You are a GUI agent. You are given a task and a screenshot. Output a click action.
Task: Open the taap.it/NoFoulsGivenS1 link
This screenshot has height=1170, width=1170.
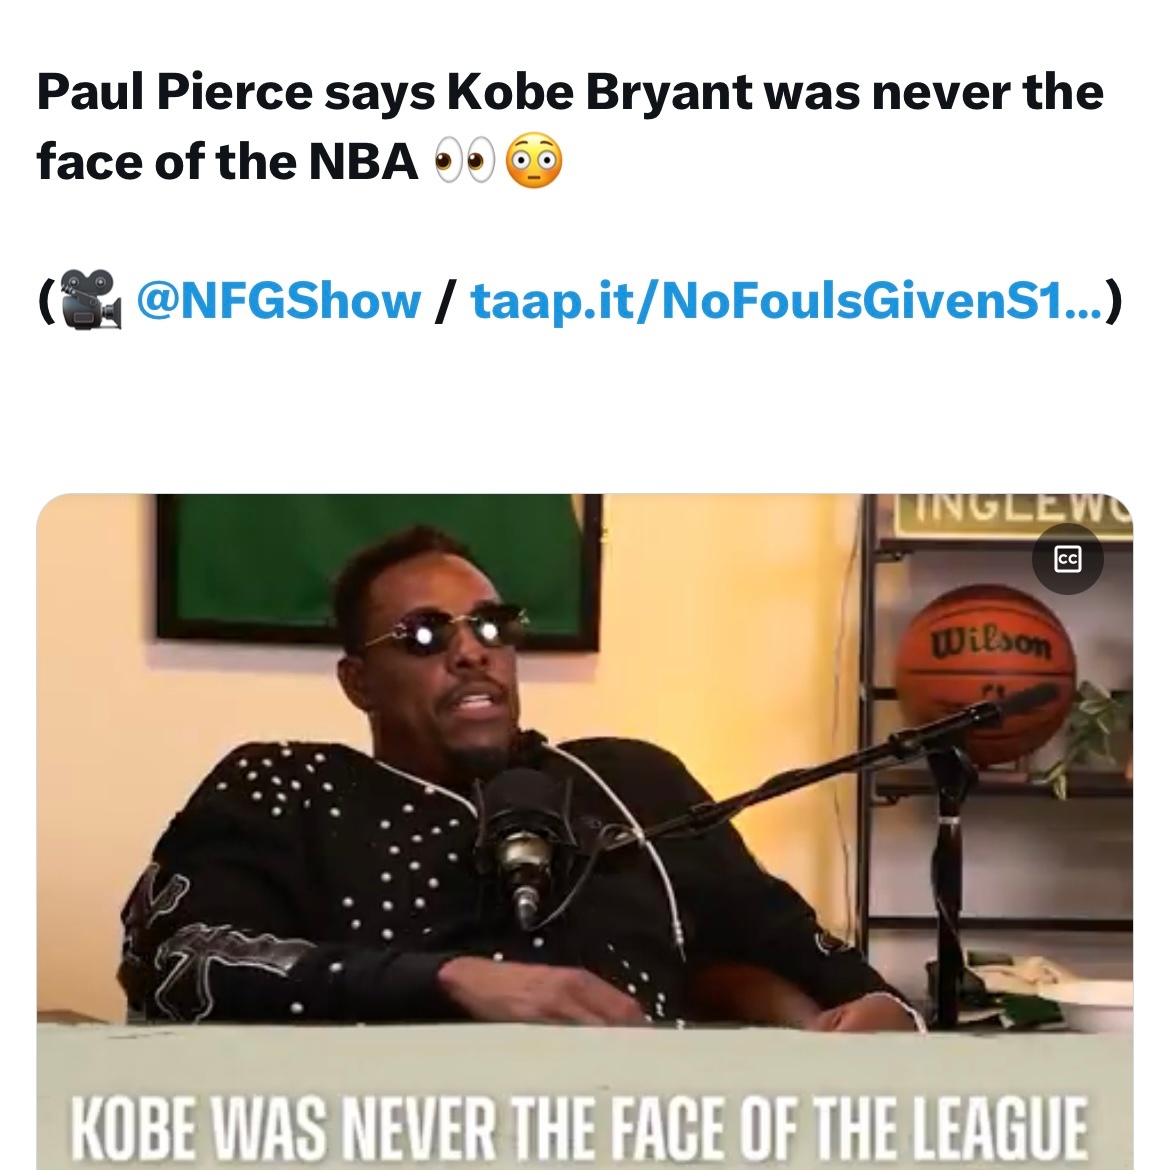click(788, 301)
